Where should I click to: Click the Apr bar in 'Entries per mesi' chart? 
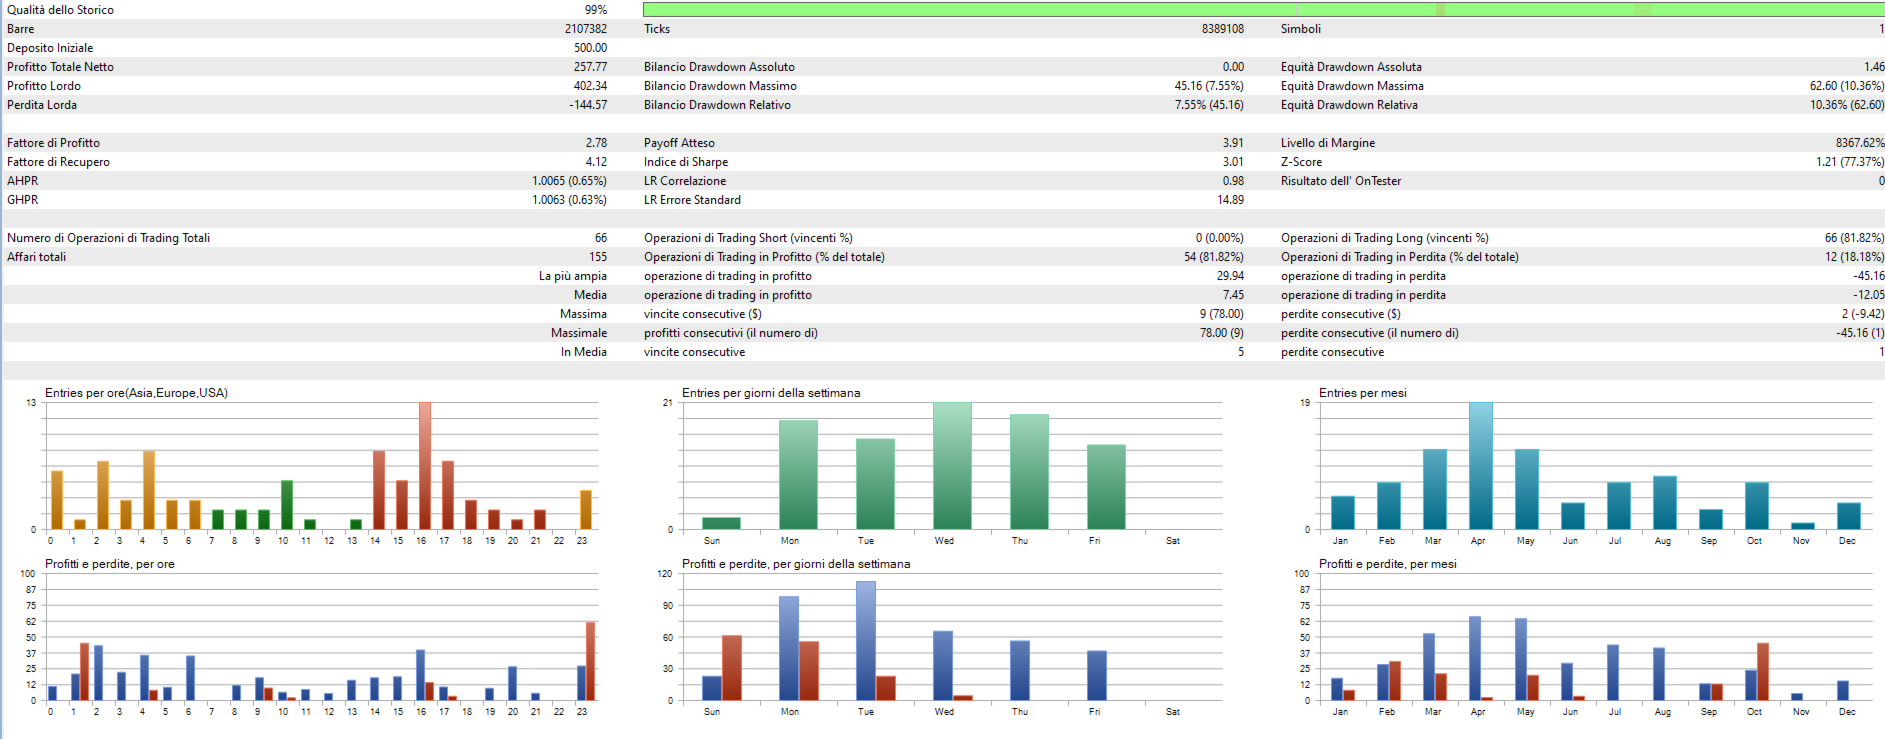(x=1481, y=466)
